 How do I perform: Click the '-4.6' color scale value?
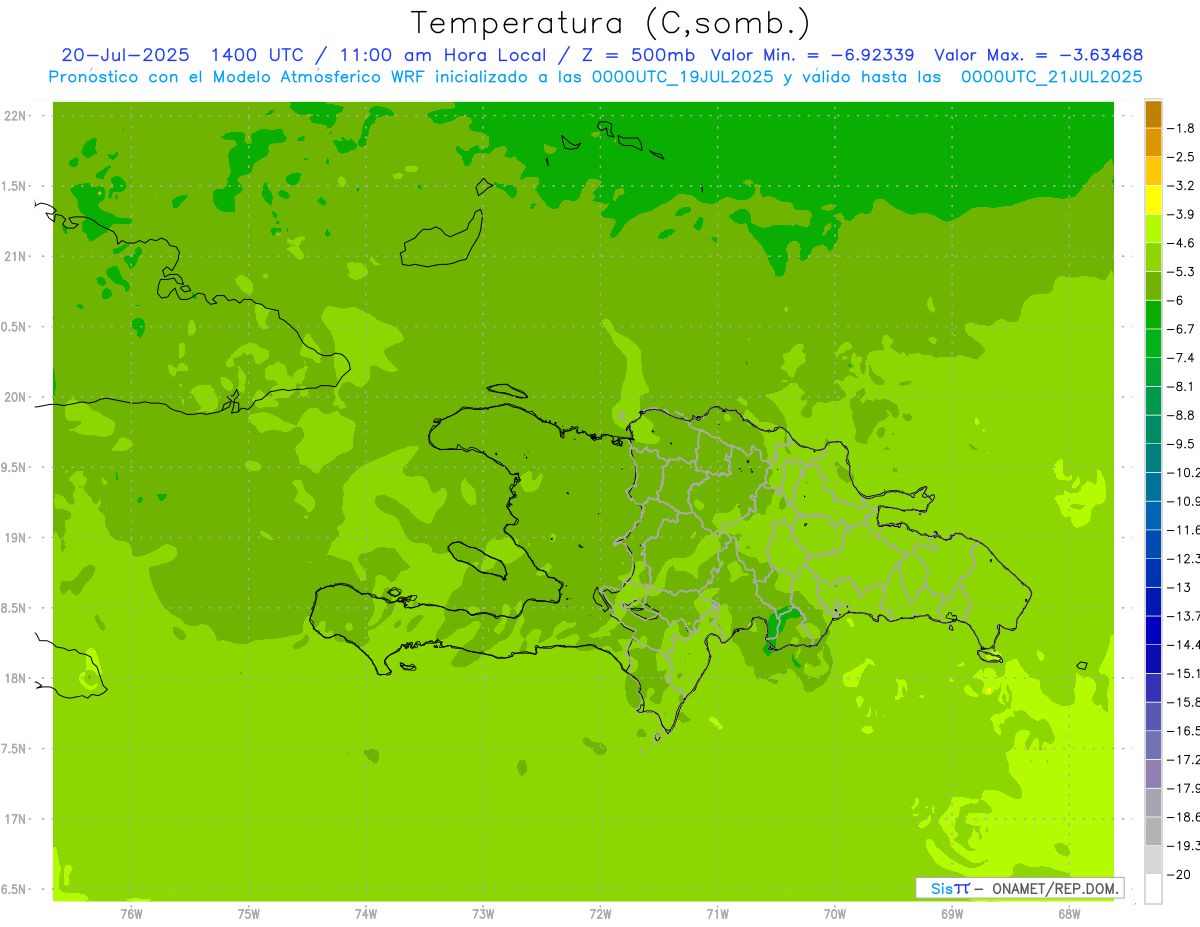click(1182, 243)
